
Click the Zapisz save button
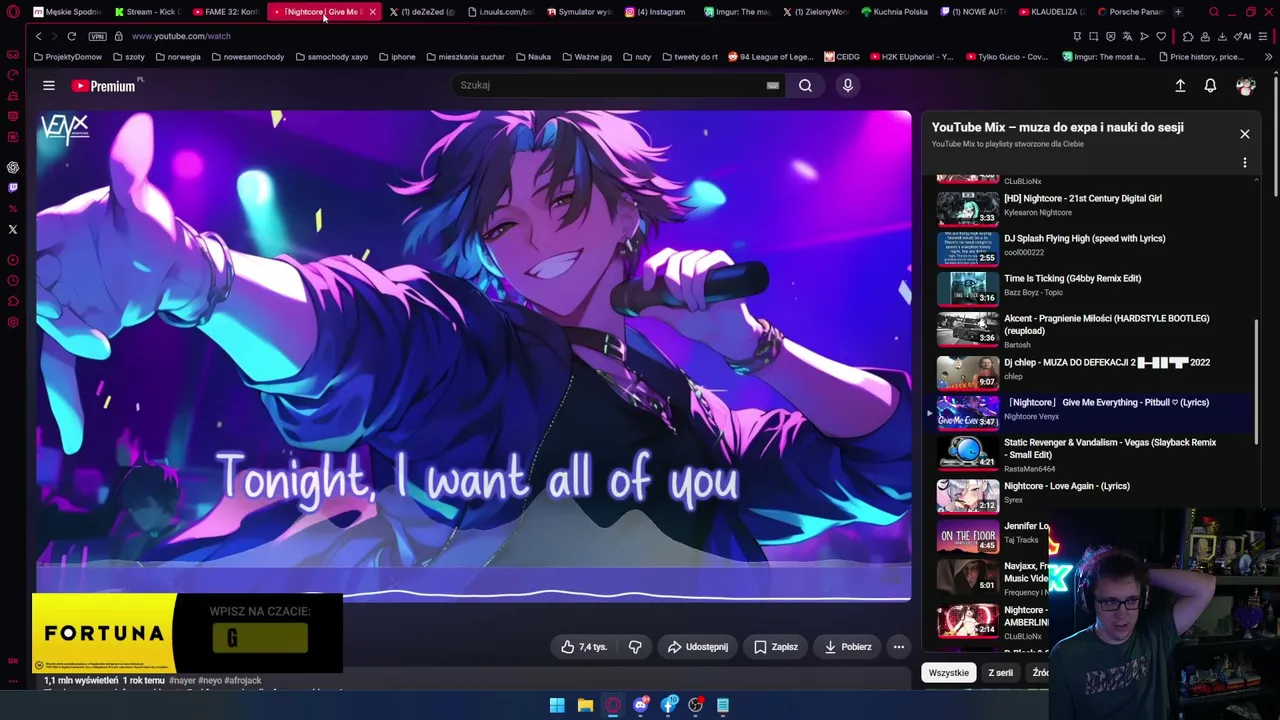776,647
